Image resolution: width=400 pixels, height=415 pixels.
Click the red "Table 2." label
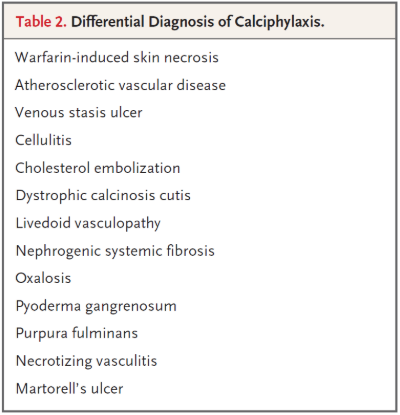pos(41,22)
